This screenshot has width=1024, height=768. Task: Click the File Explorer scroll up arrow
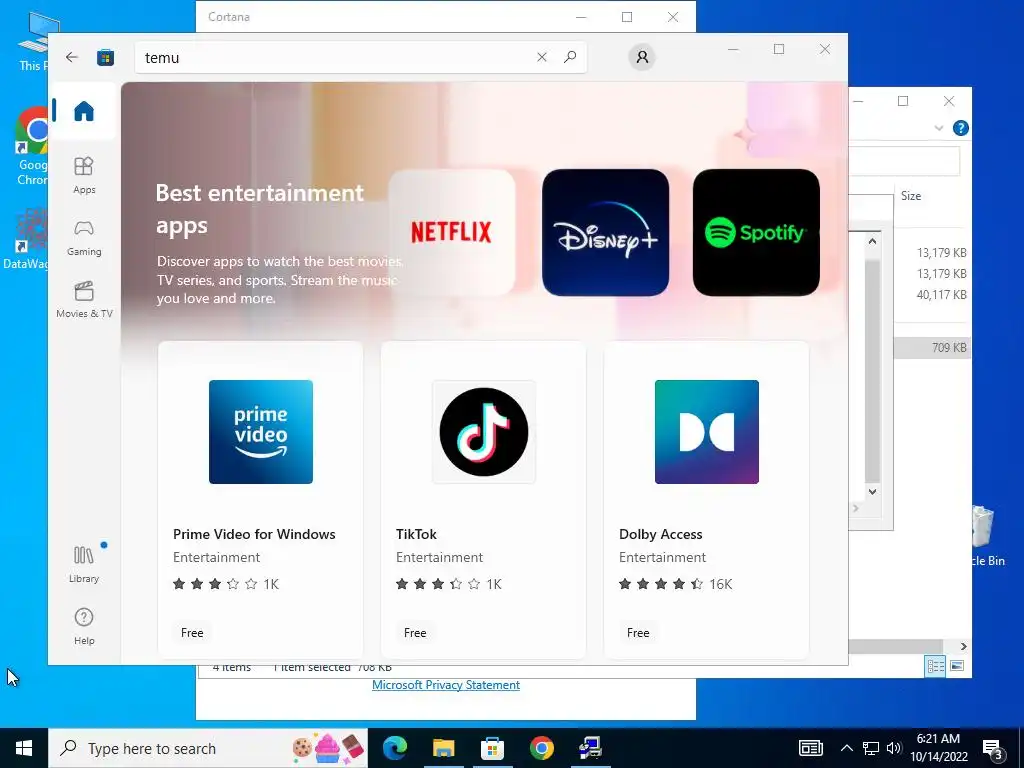(x=872, y=242)
